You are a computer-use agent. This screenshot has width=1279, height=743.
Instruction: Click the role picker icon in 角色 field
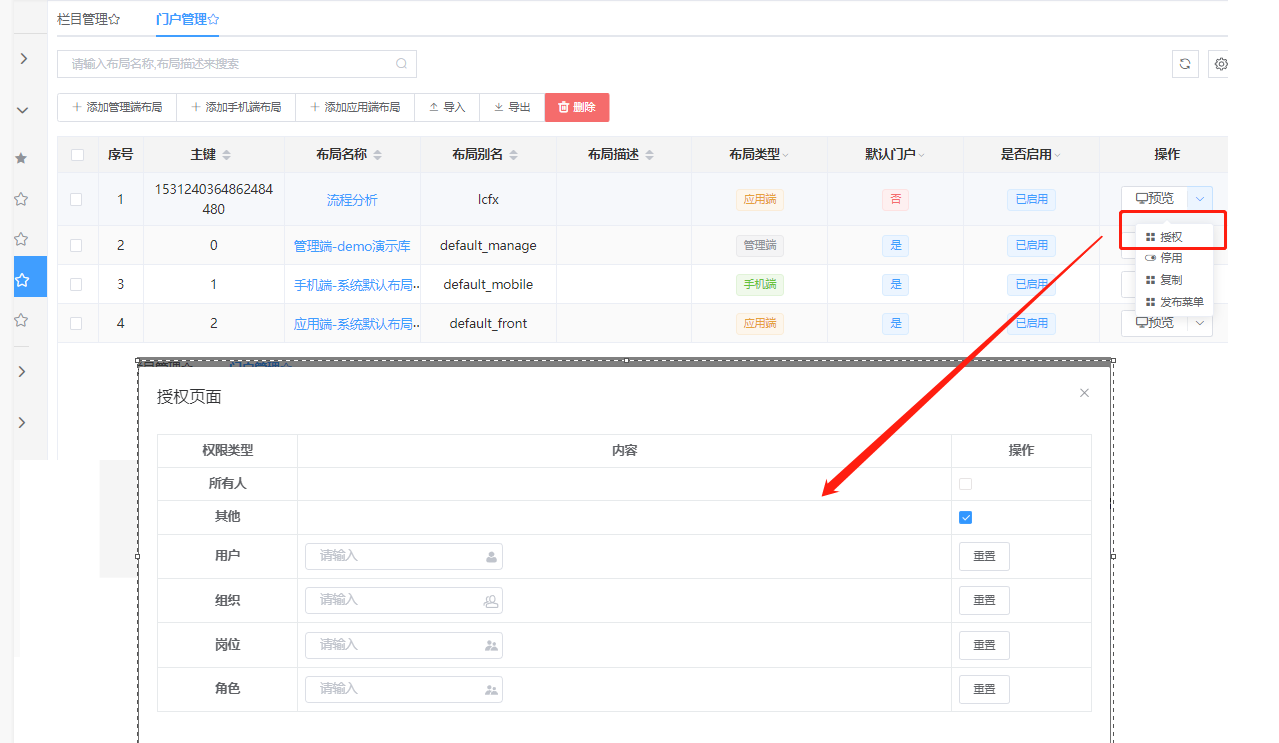pyautogui.click(x=491, y=690)
